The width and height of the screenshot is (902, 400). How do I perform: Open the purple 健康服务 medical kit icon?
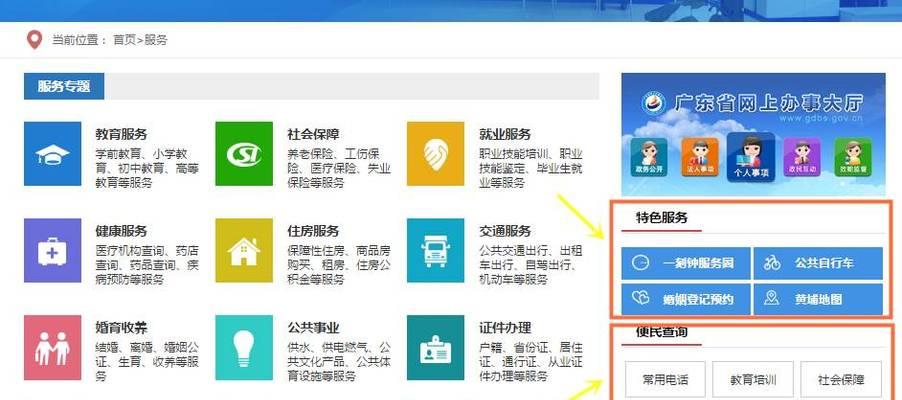pyautogui.click(x=52, y=250)
